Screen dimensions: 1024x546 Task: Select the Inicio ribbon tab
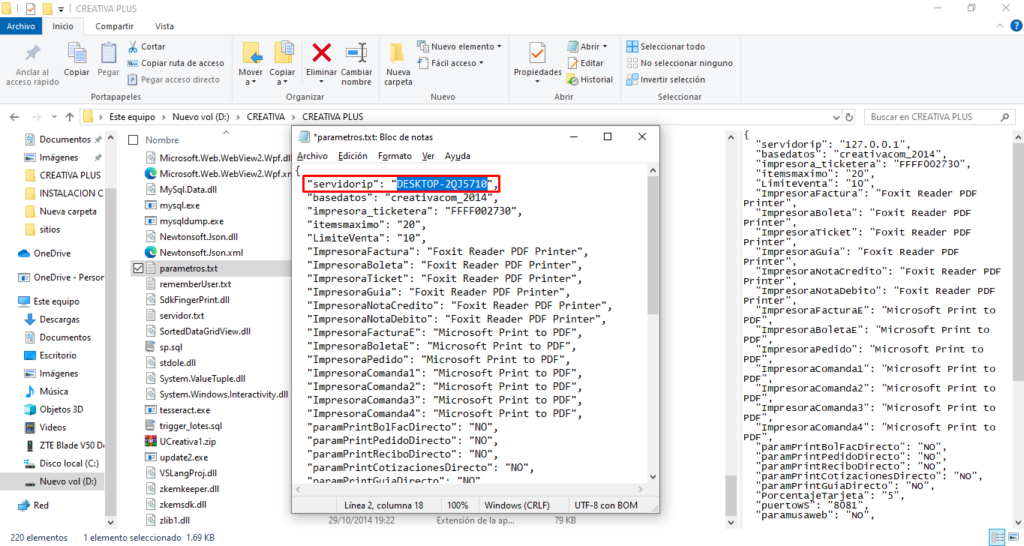coord(63,26)
